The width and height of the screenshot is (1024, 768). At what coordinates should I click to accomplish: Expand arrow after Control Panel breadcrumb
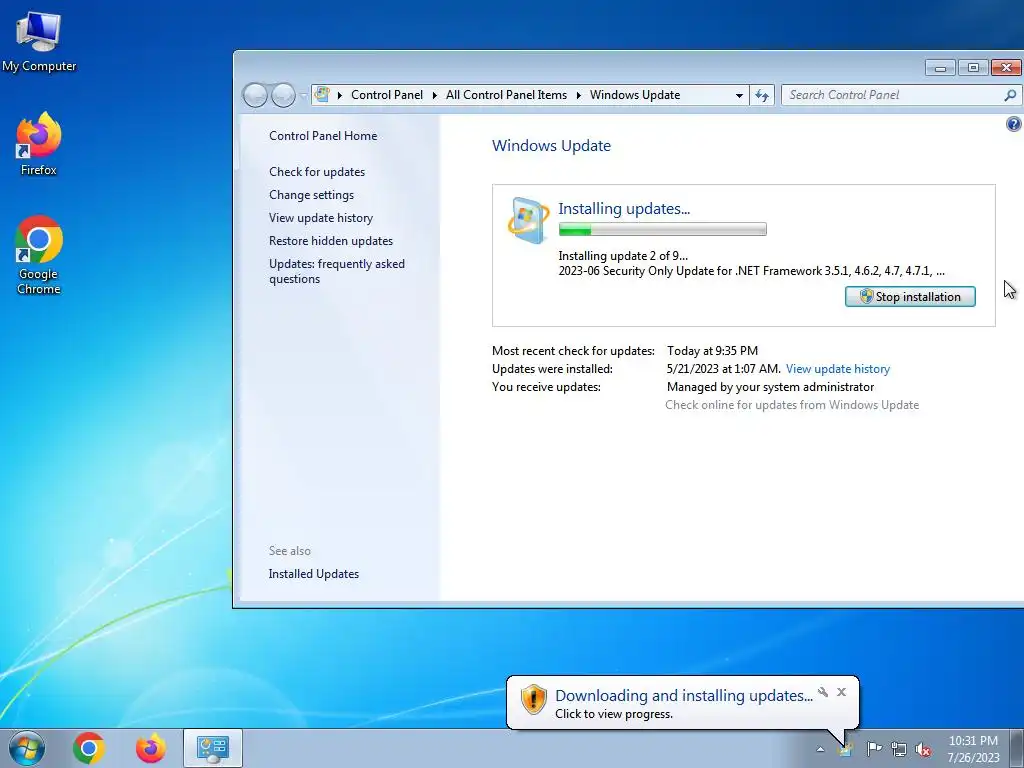click(434, 95)
